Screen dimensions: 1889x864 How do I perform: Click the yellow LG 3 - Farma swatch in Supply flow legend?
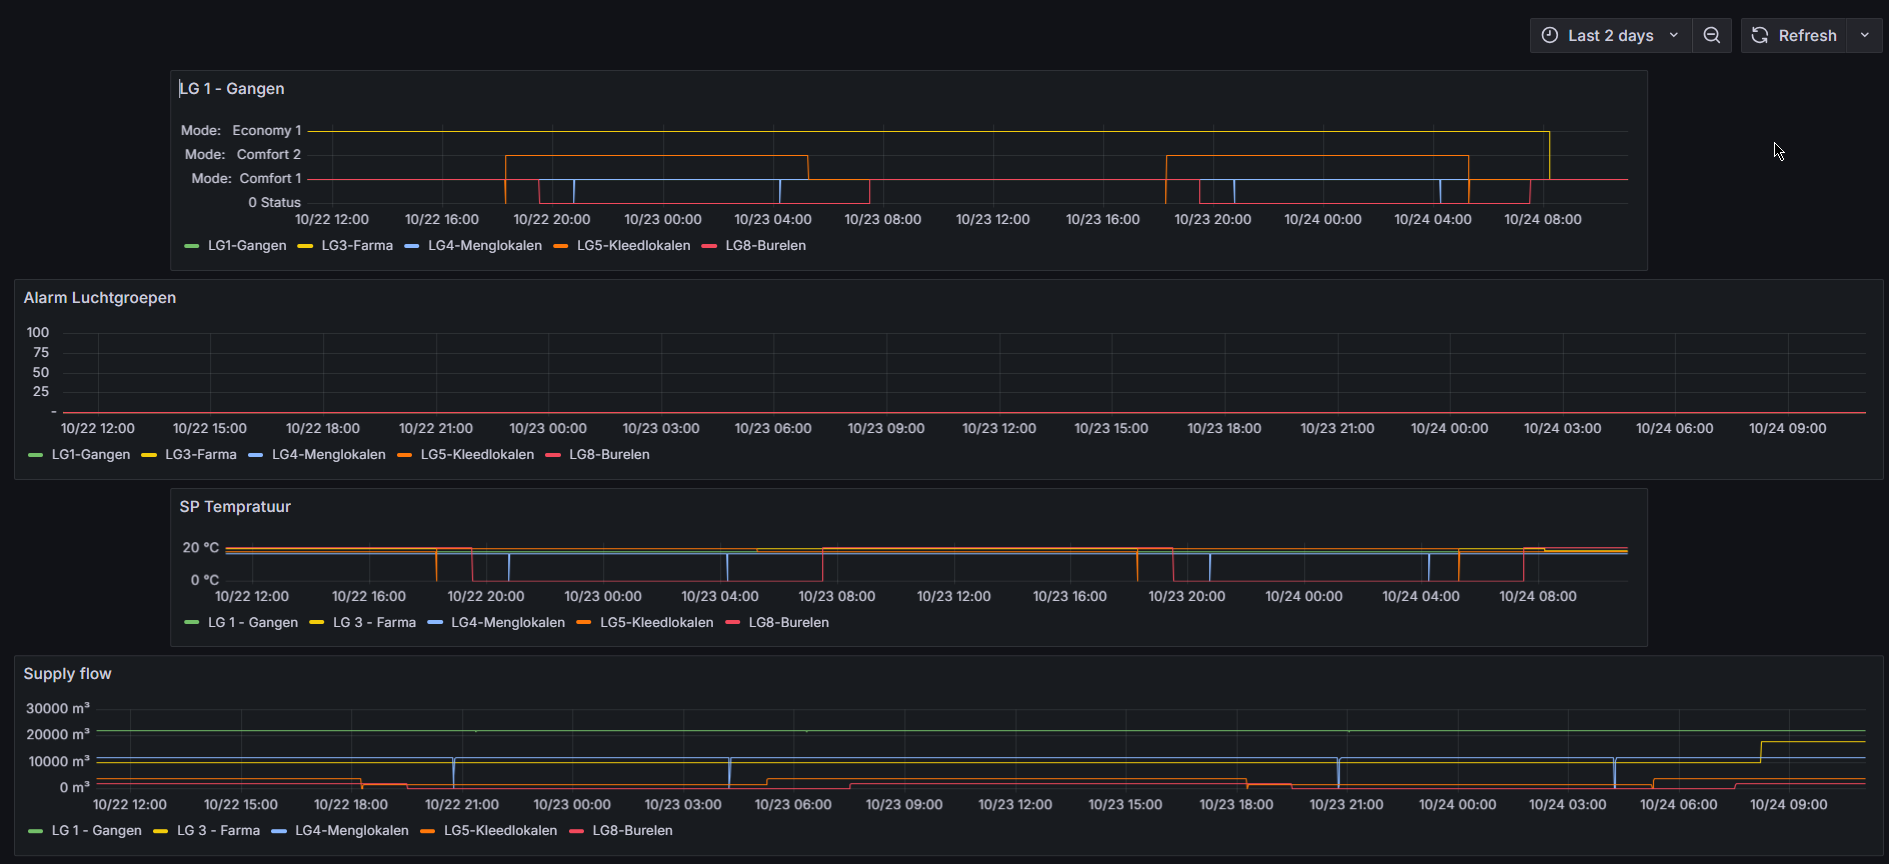[161, 831]
